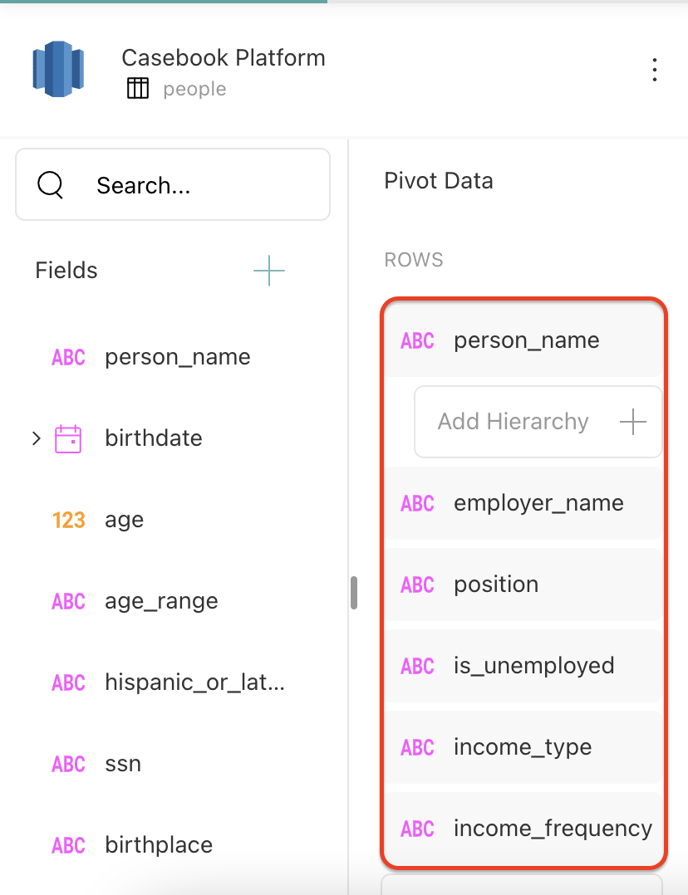688x895 pixels.
Task: Select the age_range field
Action: click(x=161, y=601)
